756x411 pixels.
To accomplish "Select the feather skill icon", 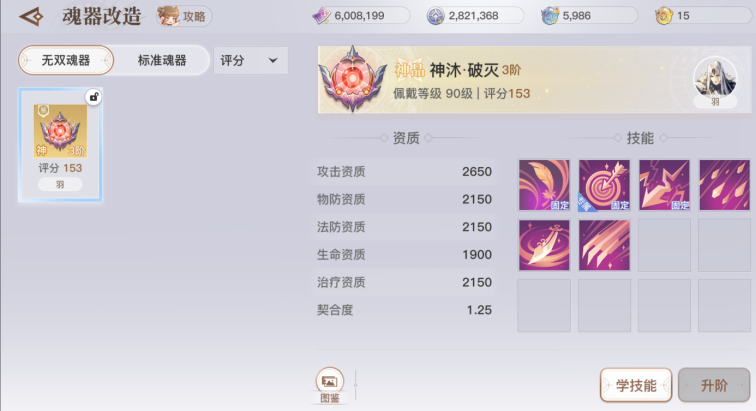I will 544,185.
